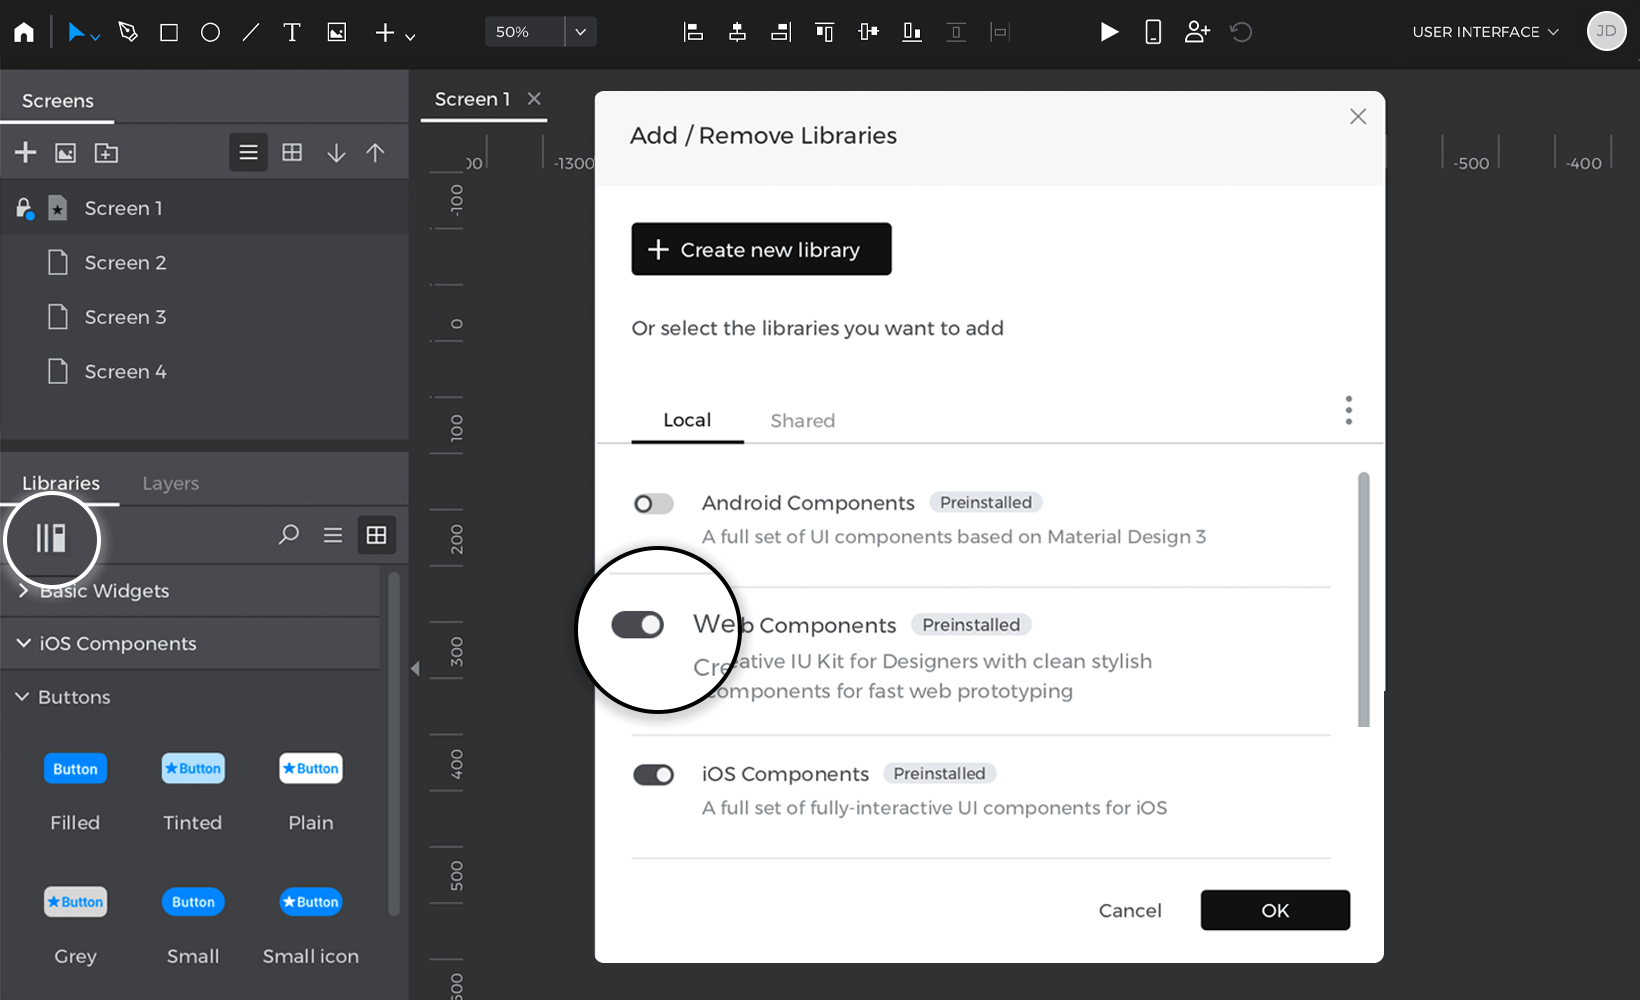1640x1000 pixels.
Task: Click the libraries list scrollbar
Action: click(1363, 600)
